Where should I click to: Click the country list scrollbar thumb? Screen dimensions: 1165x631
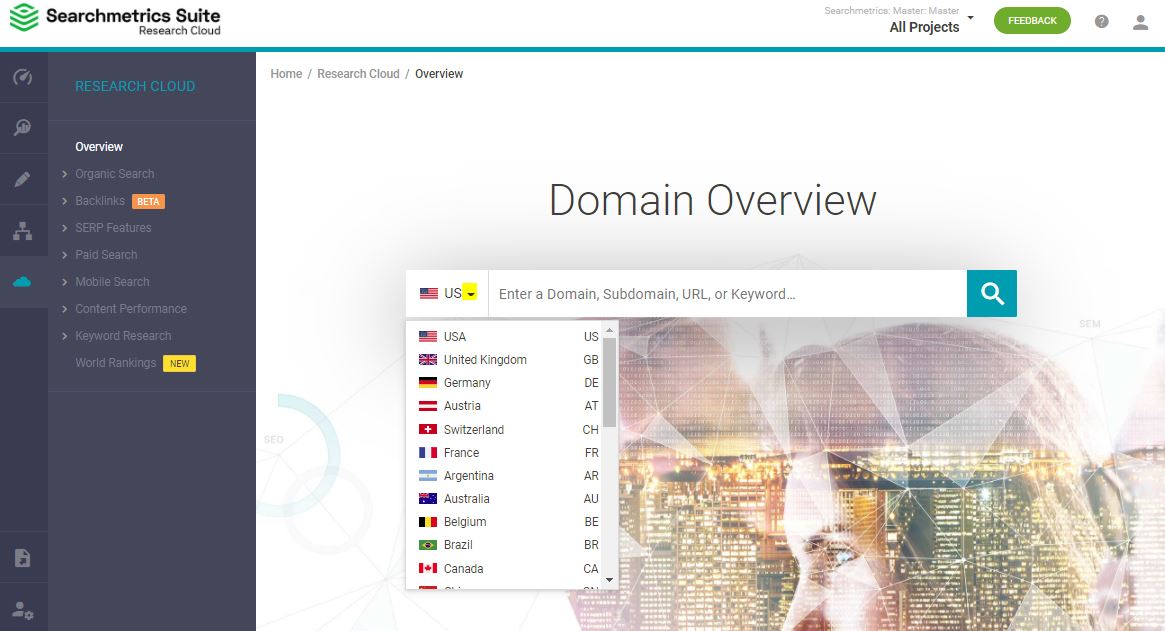pyautogui.click(x=609, y=382)
